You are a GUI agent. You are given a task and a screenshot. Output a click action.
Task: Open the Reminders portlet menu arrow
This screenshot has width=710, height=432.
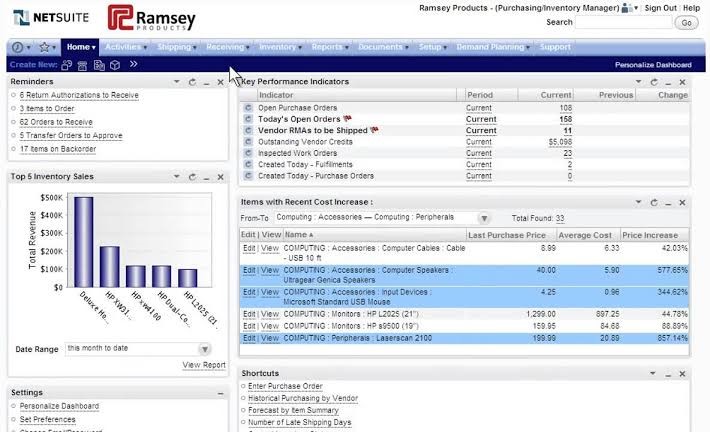pos(177,82)
